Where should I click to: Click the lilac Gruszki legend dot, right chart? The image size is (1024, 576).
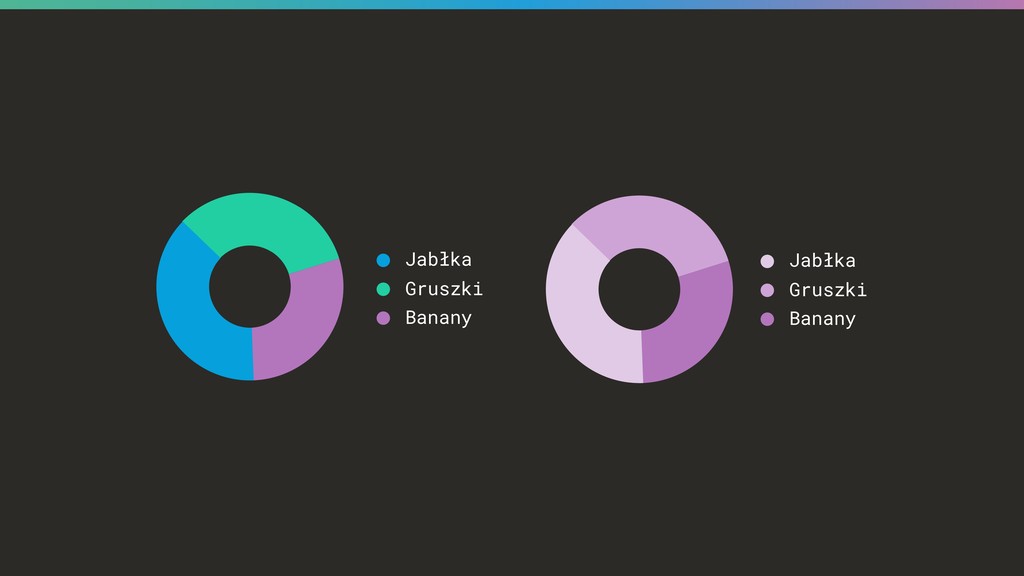767,290
